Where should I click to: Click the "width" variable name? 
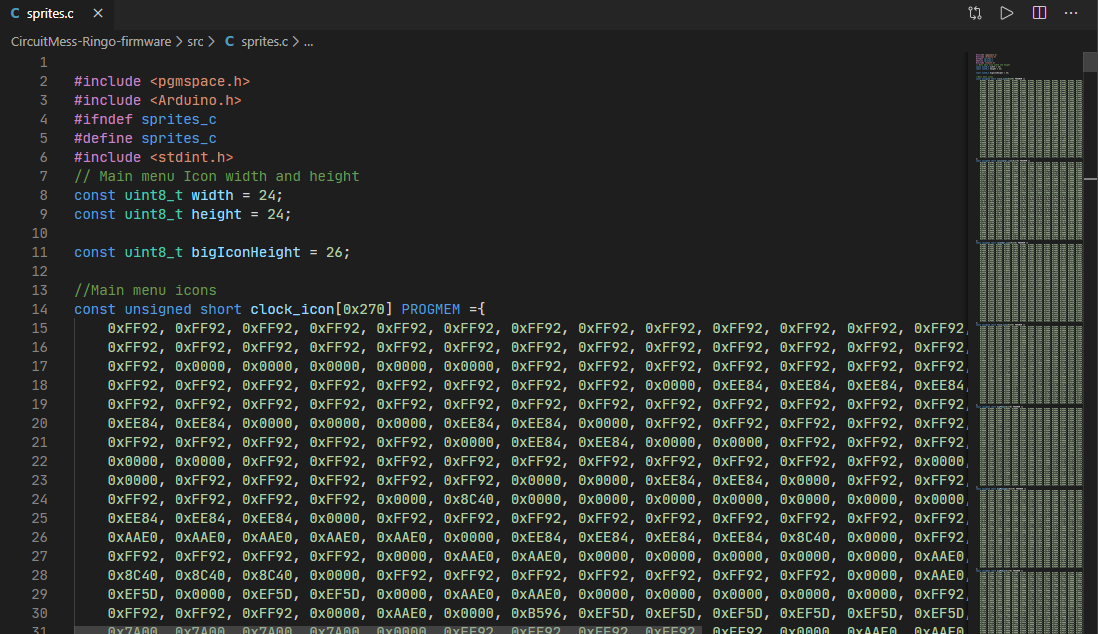212,195
